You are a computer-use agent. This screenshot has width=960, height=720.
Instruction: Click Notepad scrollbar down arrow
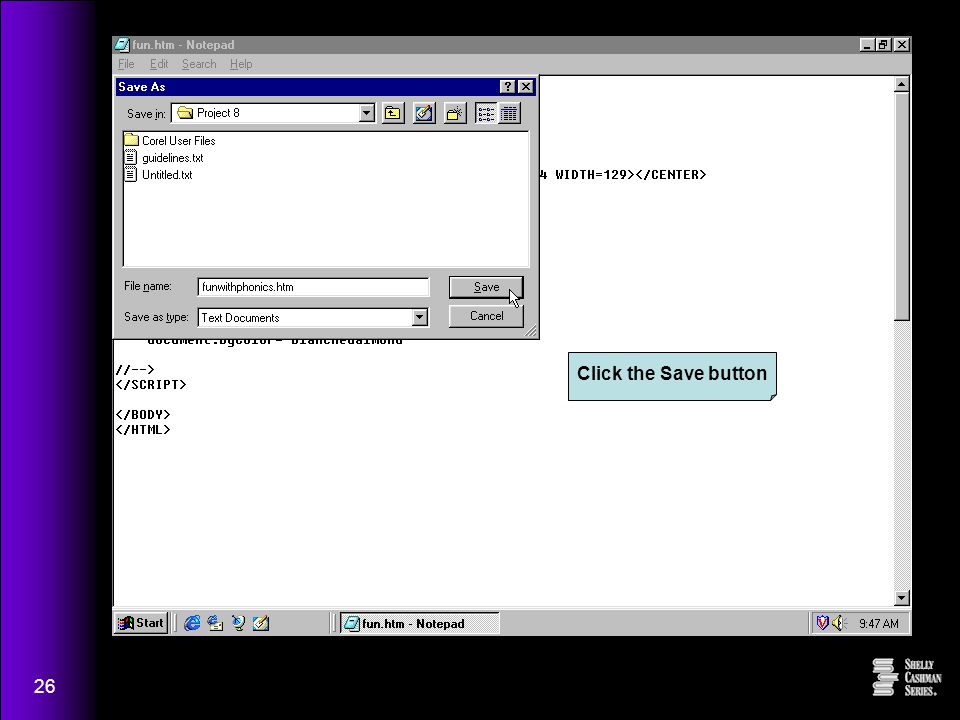[901, 598]
